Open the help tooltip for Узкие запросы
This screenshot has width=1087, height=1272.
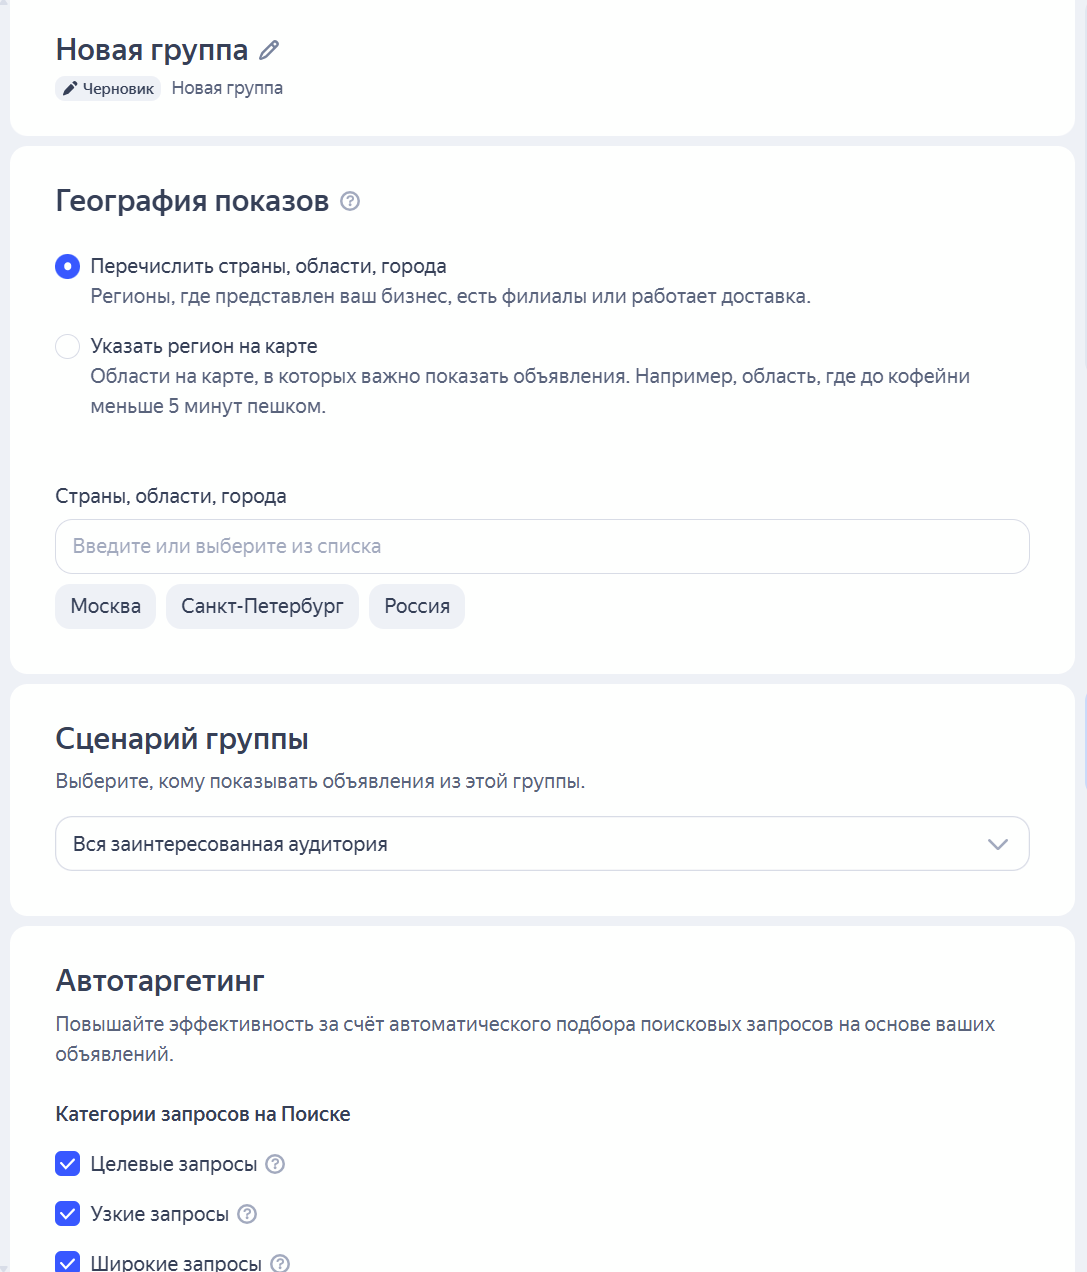248,1214
